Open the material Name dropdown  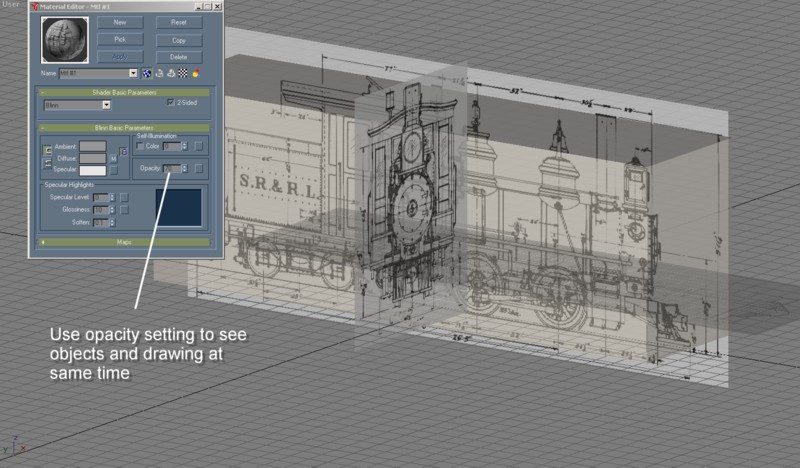pyautogui.click(x=133, y=73)
